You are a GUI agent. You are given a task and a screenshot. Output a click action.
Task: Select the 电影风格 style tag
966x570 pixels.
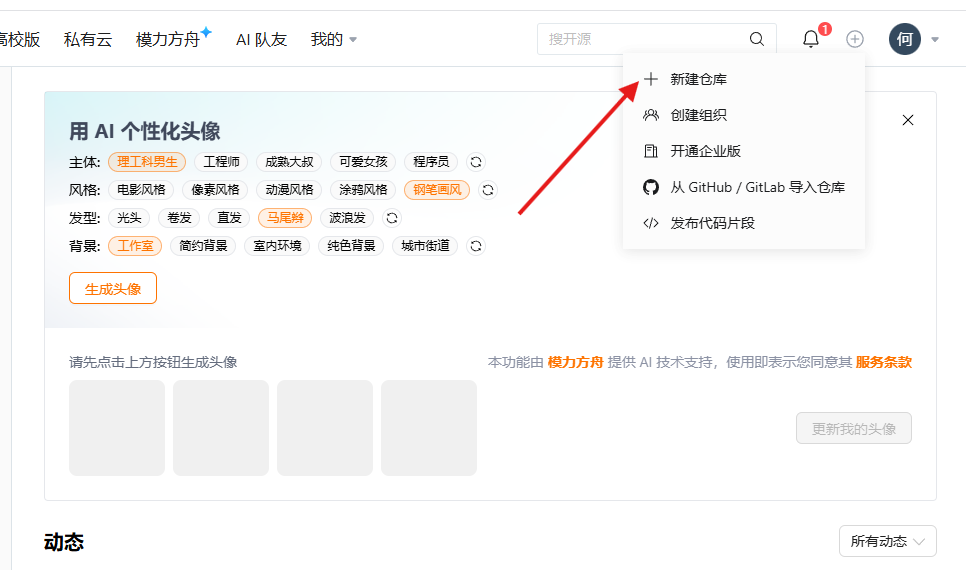point(141,190)
